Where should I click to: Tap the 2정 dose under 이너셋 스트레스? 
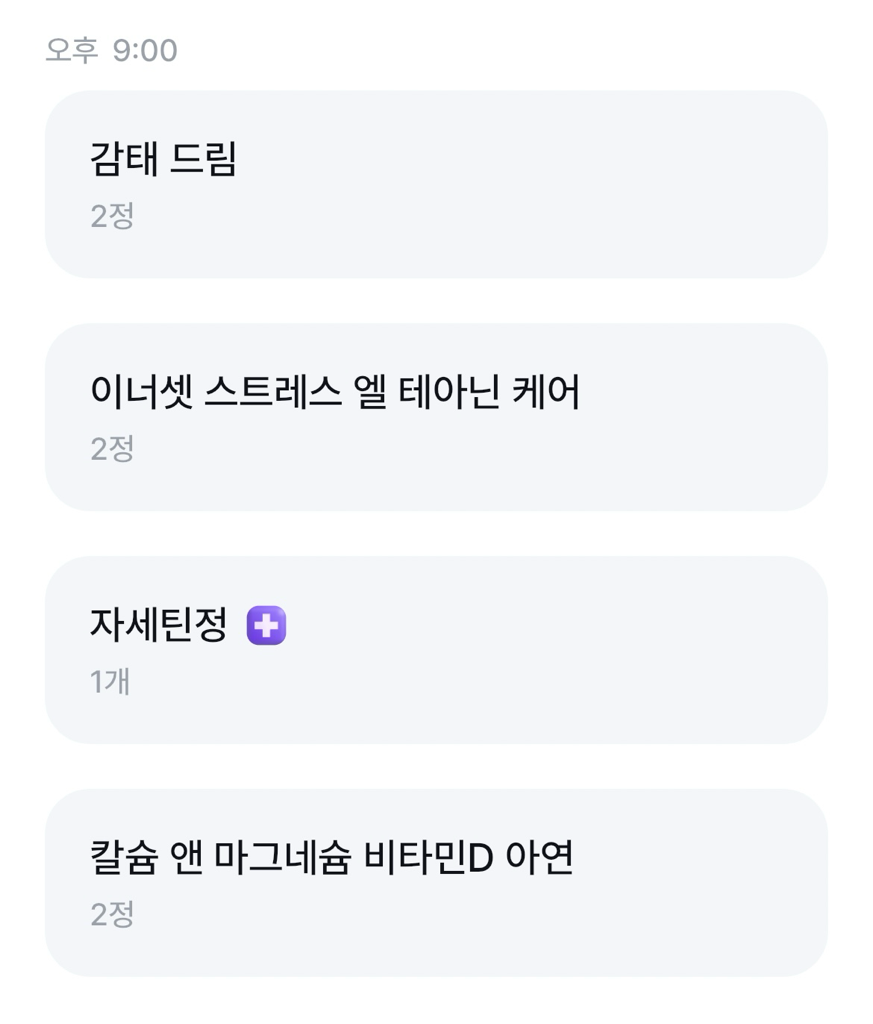(112, 449)
